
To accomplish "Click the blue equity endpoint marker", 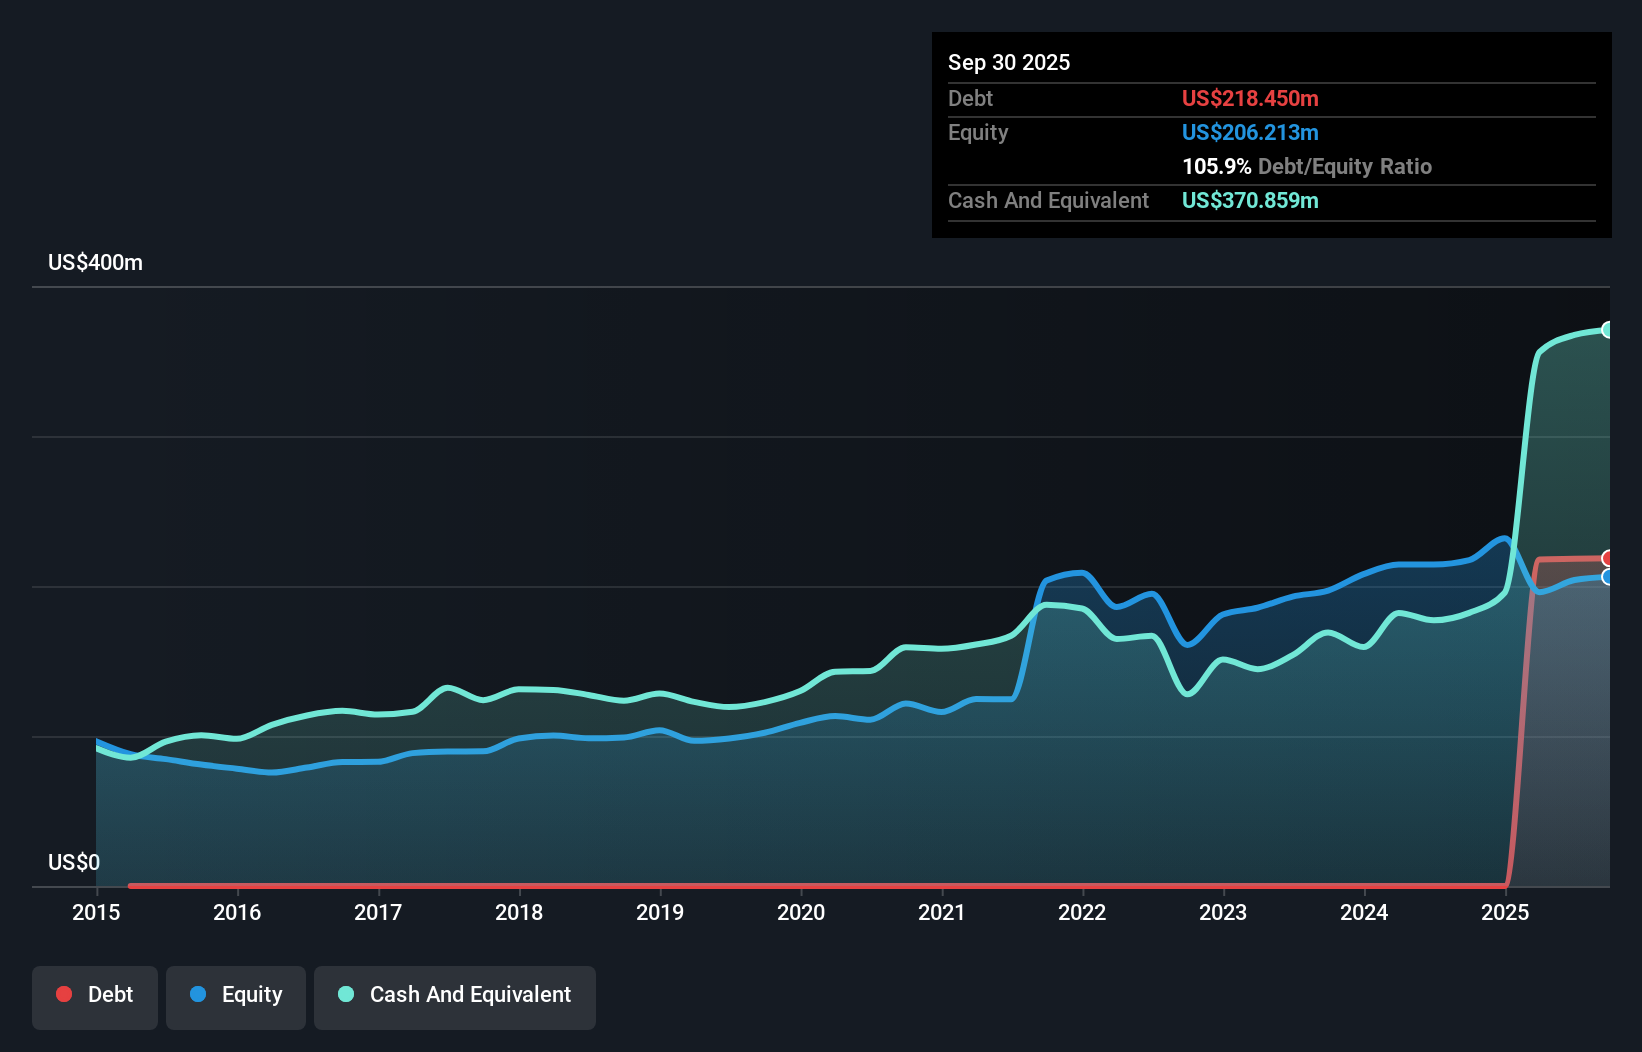I will tap(1608, 577).
